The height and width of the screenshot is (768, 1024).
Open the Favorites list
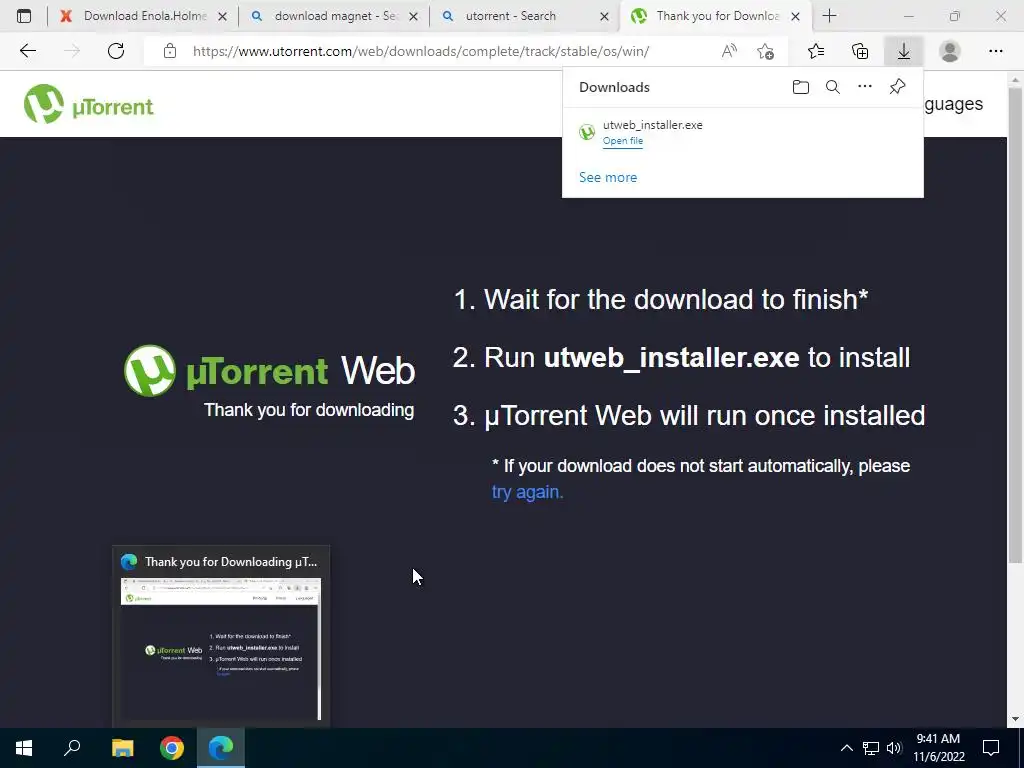(816, 51)
